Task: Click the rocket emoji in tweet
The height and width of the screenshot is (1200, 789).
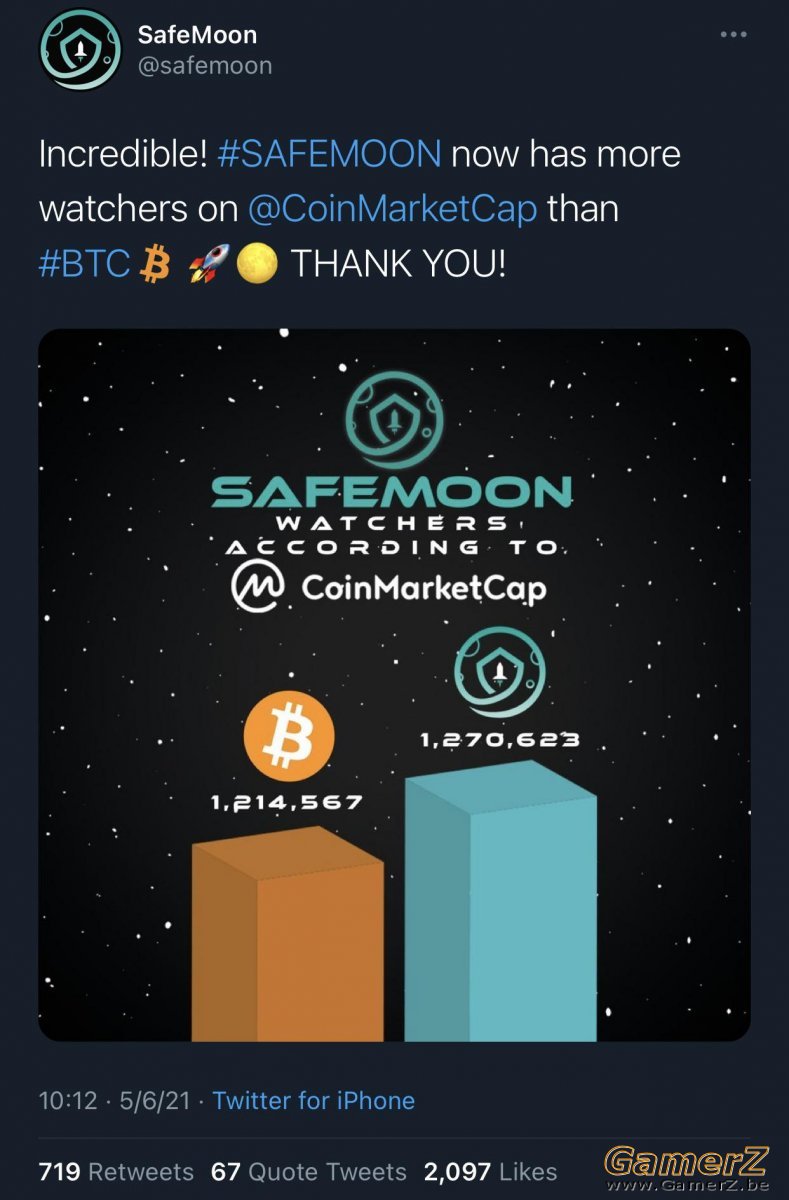Action: click(x=209, y=263)
